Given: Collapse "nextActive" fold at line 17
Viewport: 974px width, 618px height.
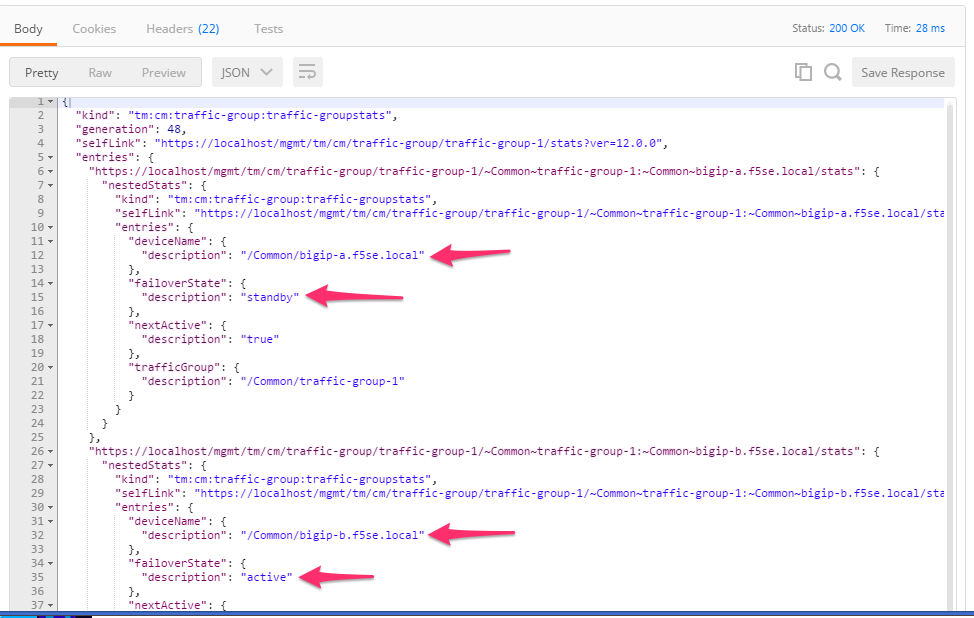Looking at the screenshot, I should click(x=50, y=325).
